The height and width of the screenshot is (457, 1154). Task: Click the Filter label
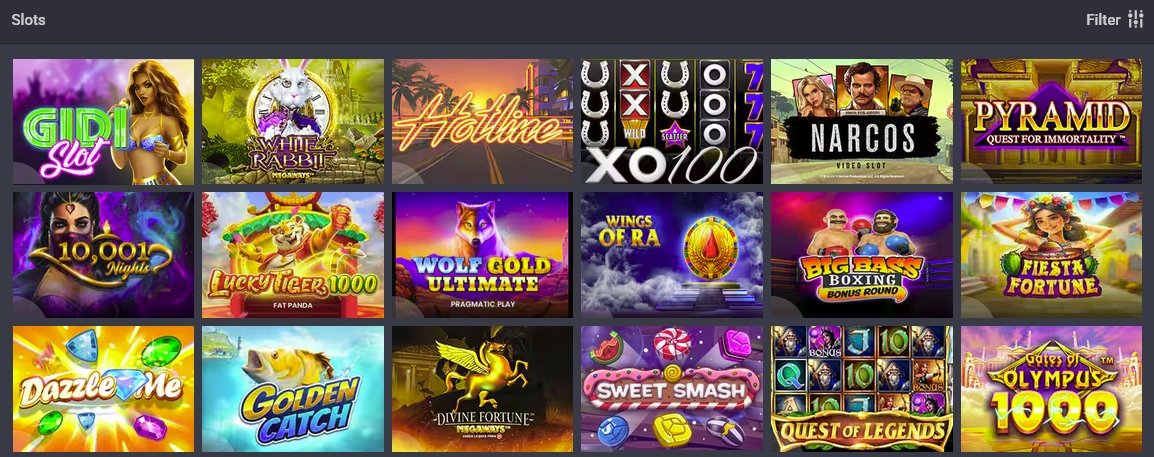pos(1102,20)
